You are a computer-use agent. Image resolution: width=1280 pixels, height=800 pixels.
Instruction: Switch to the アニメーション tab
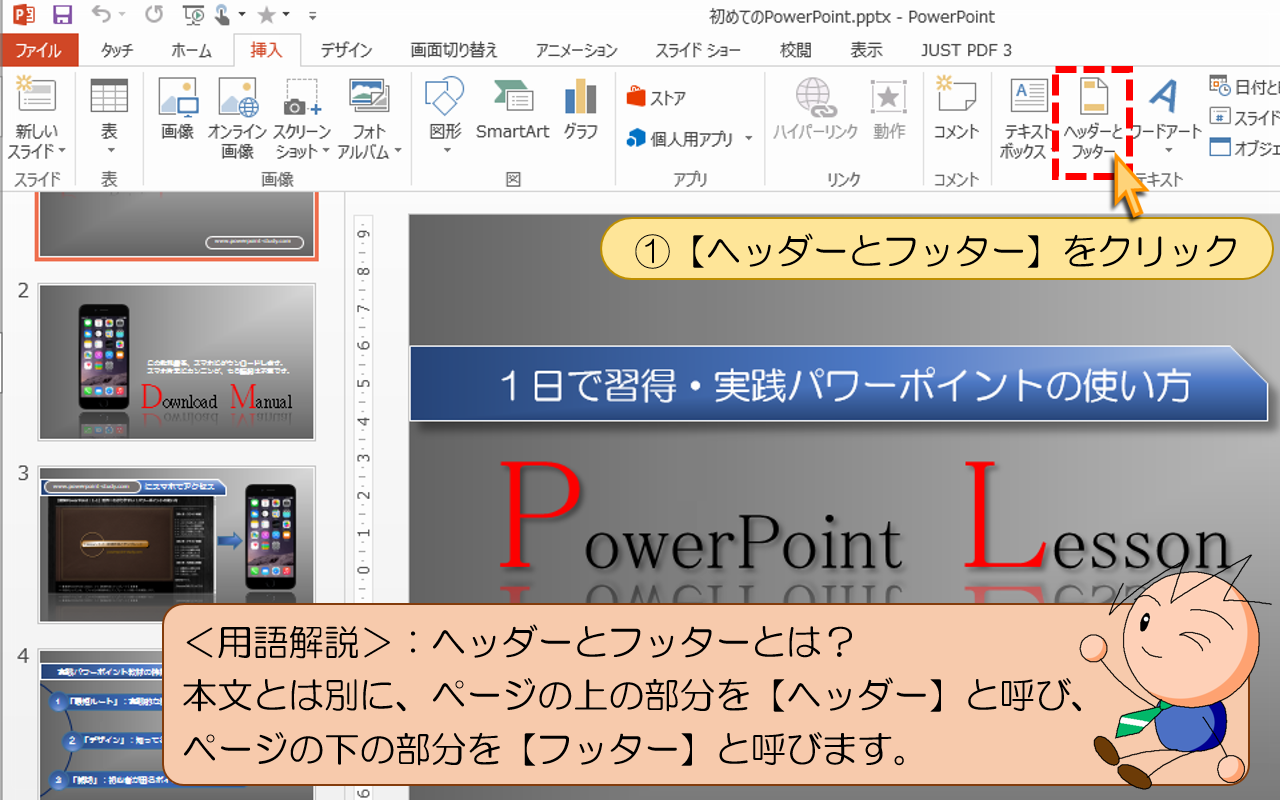coord(577,50)
